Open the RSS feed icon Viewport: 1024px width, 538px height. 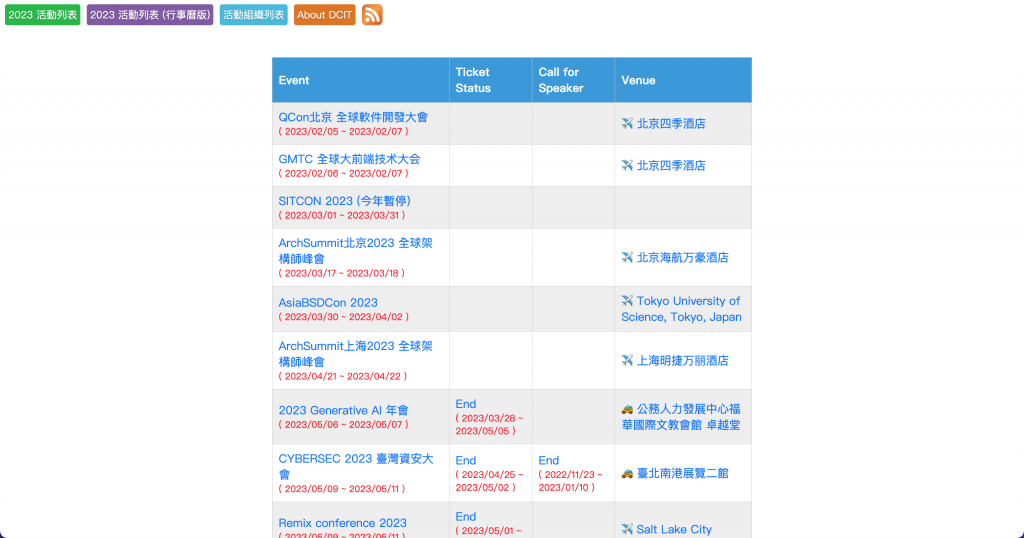[372, 14]
